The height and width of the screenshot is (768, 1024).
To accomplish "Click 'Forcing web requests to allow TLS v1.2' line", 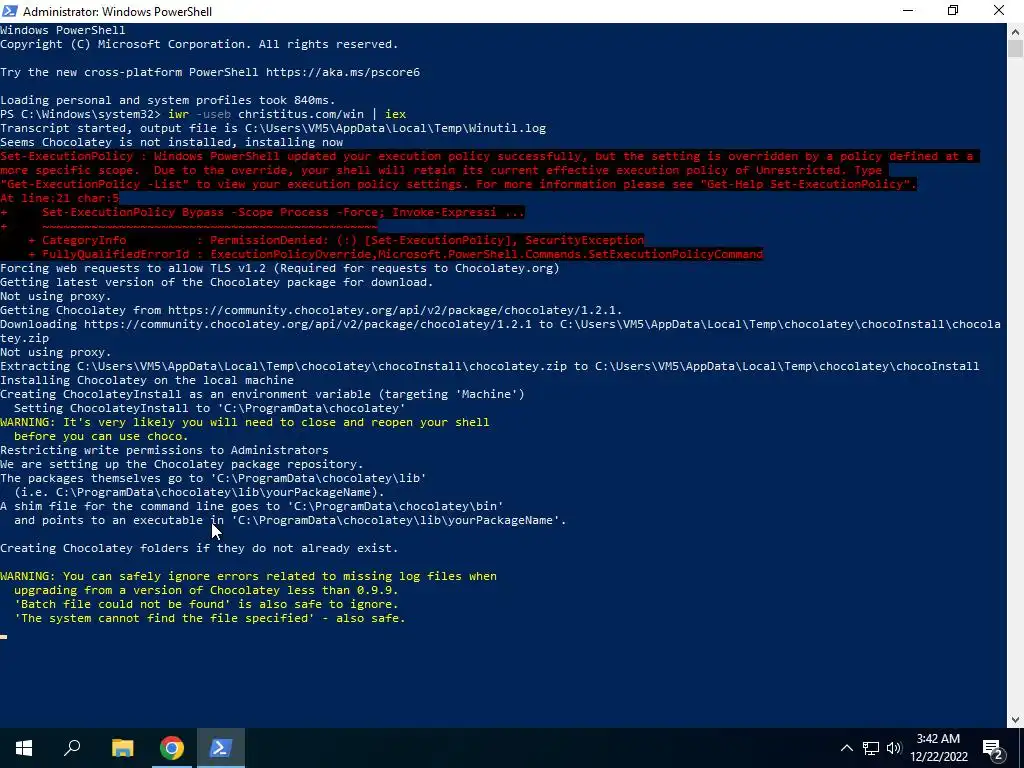I will coord(280,268).
